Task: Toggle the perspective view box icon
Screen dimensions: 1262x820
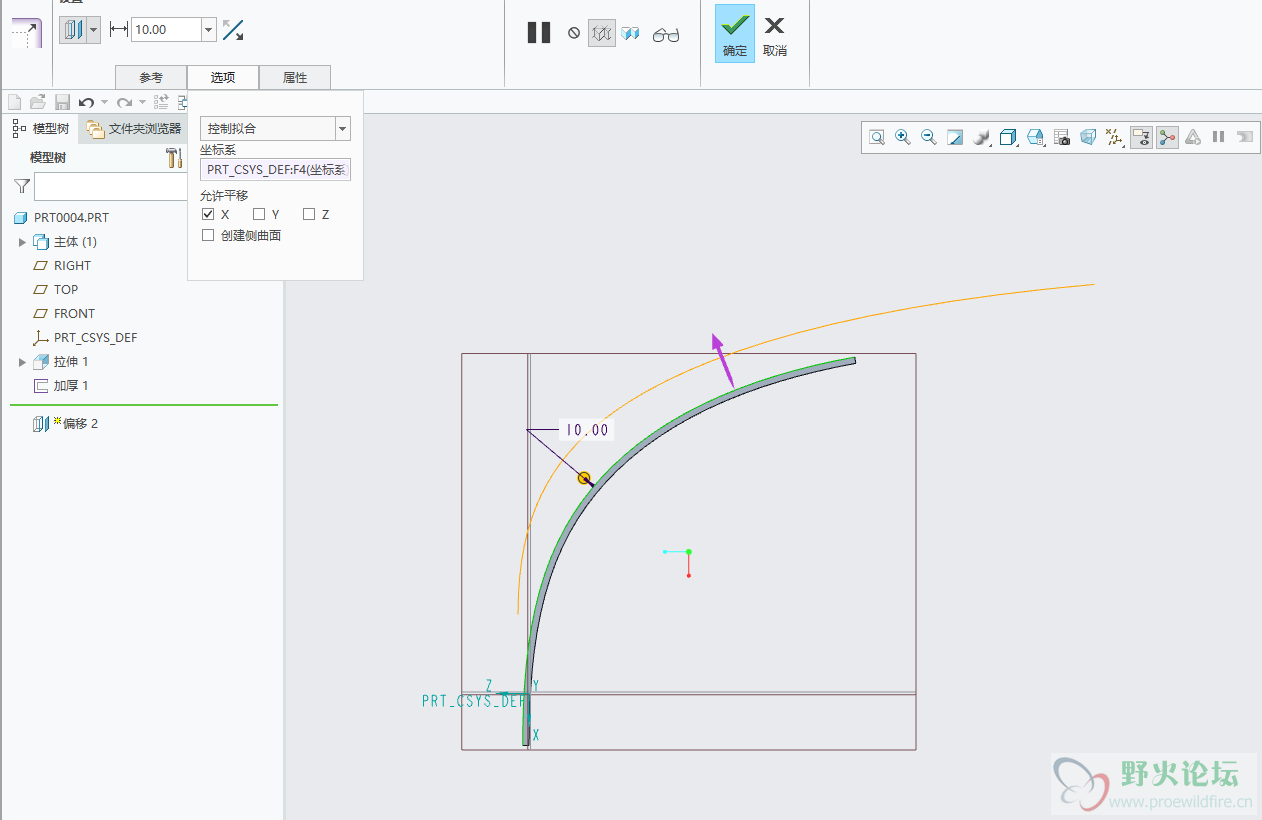Action: 1088,137
